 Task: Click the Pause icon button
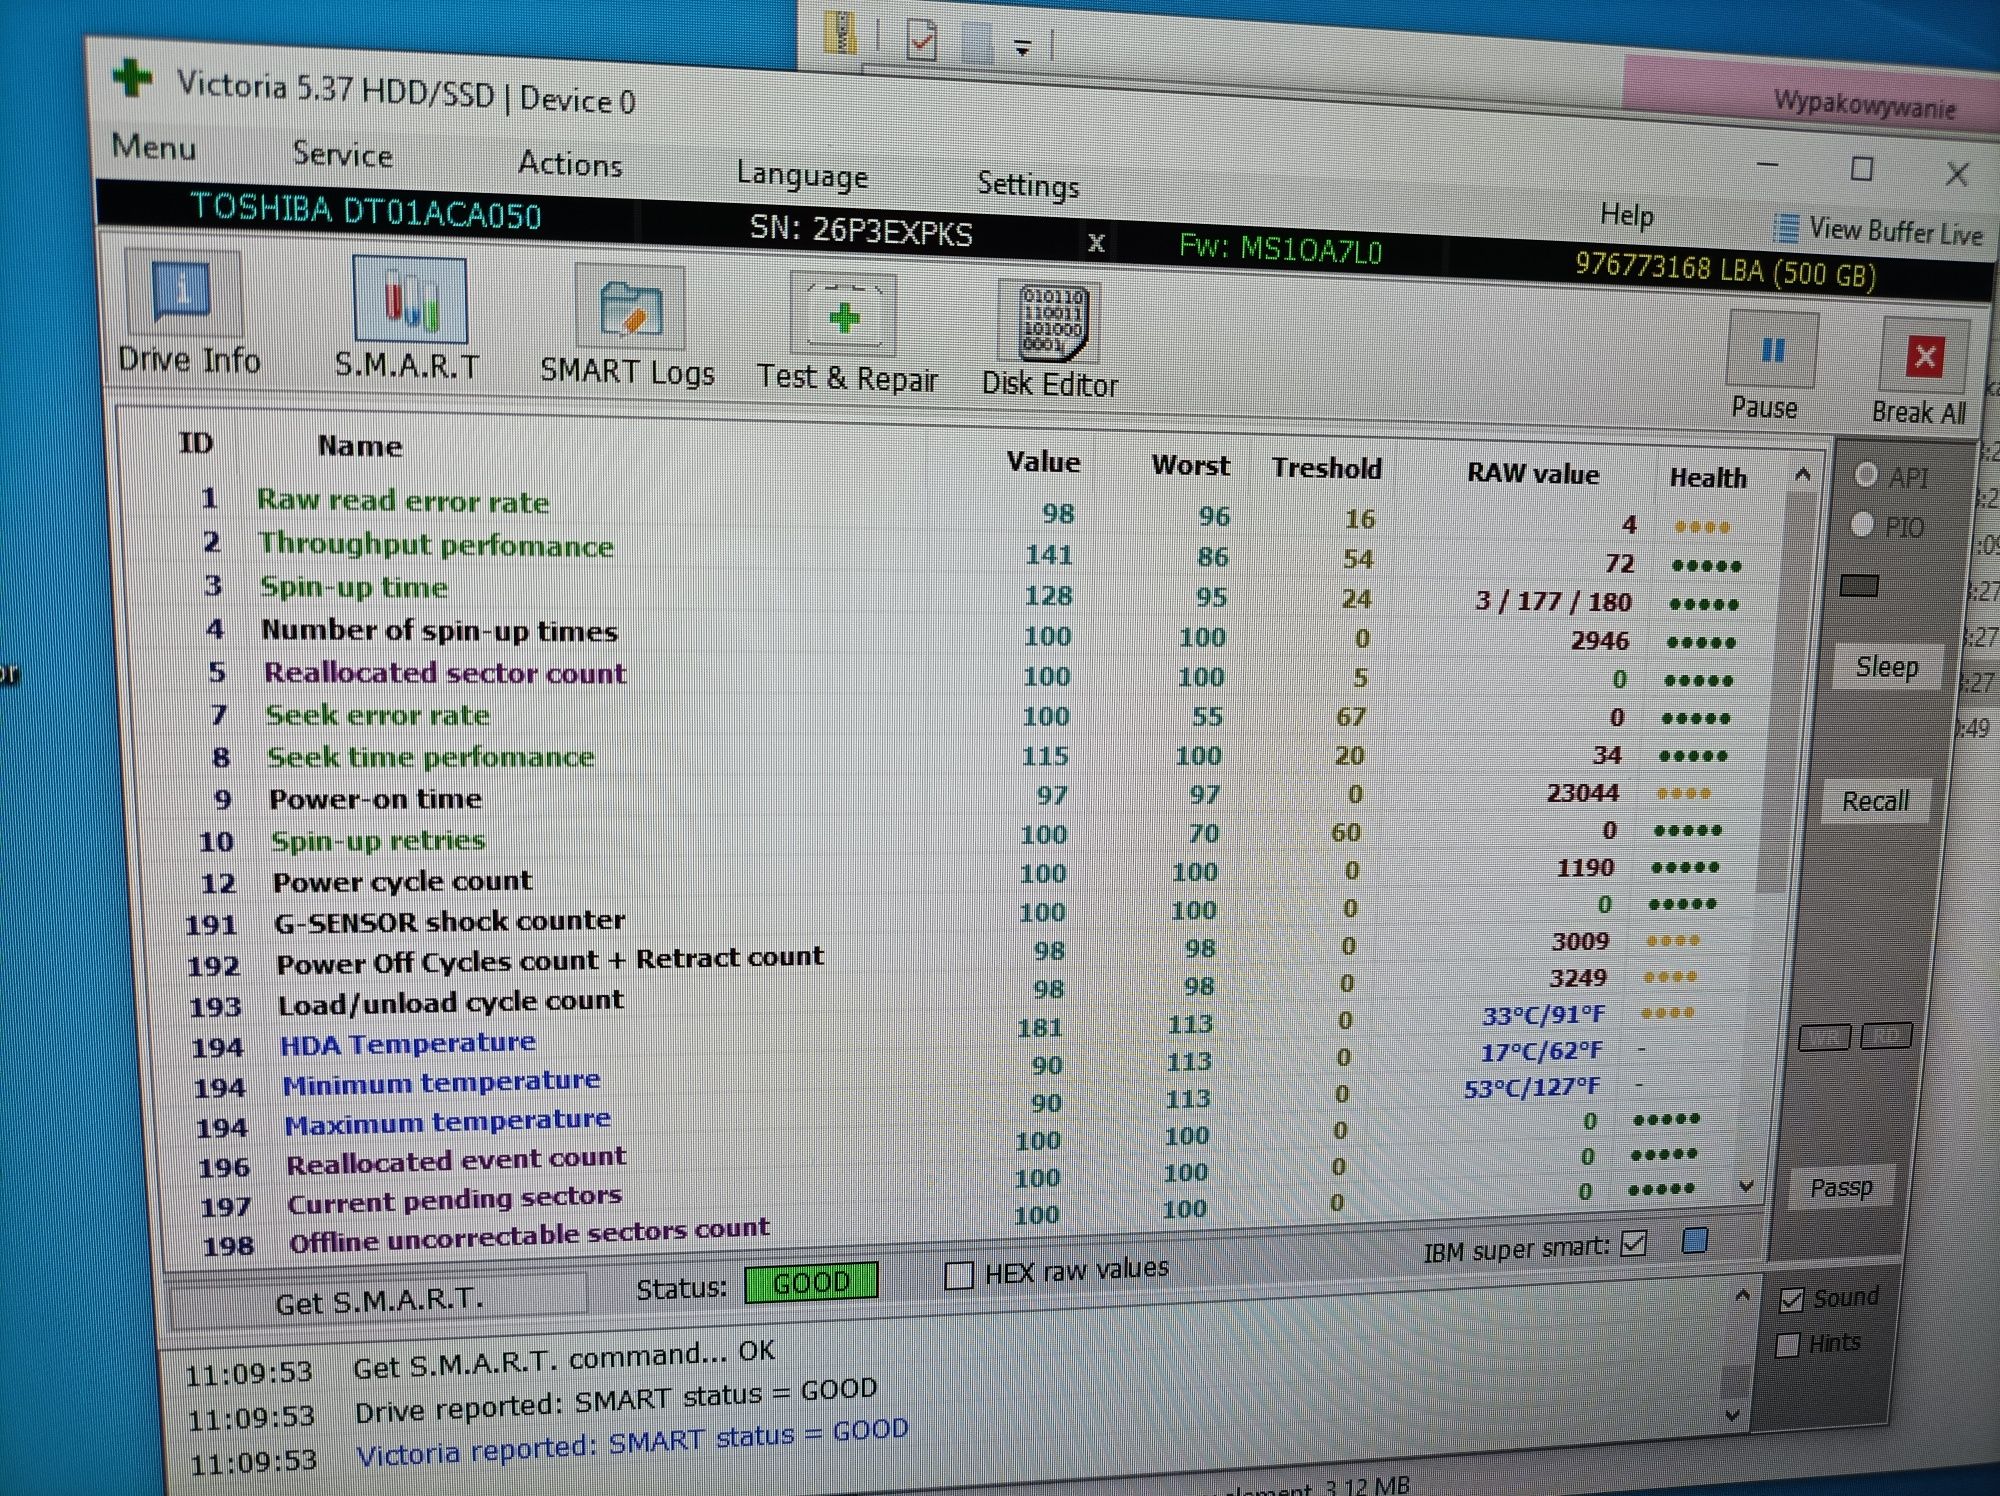1772,350
